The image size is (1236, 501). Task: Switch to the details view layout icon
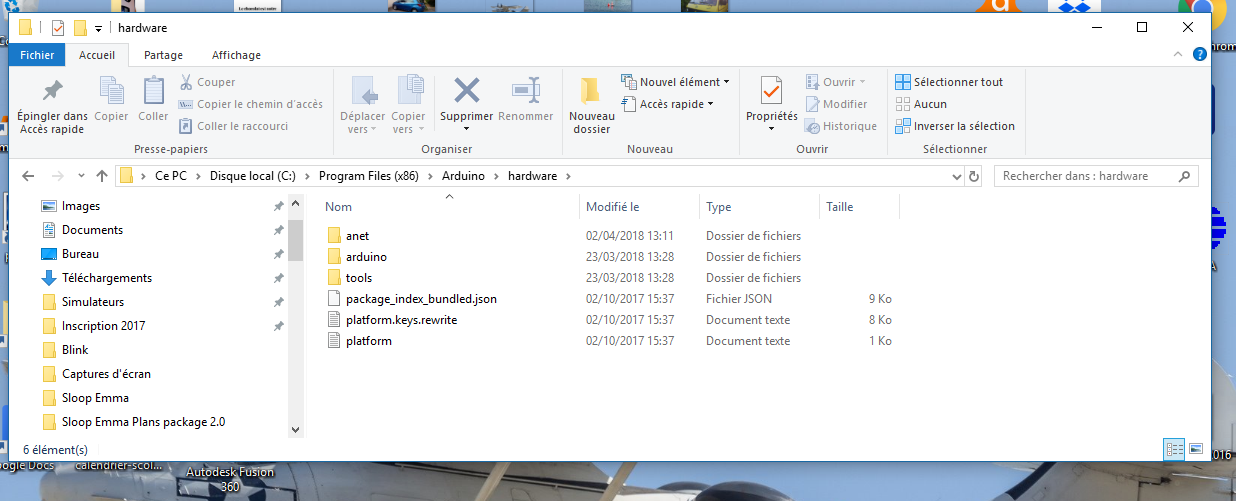click(1174, 449)
